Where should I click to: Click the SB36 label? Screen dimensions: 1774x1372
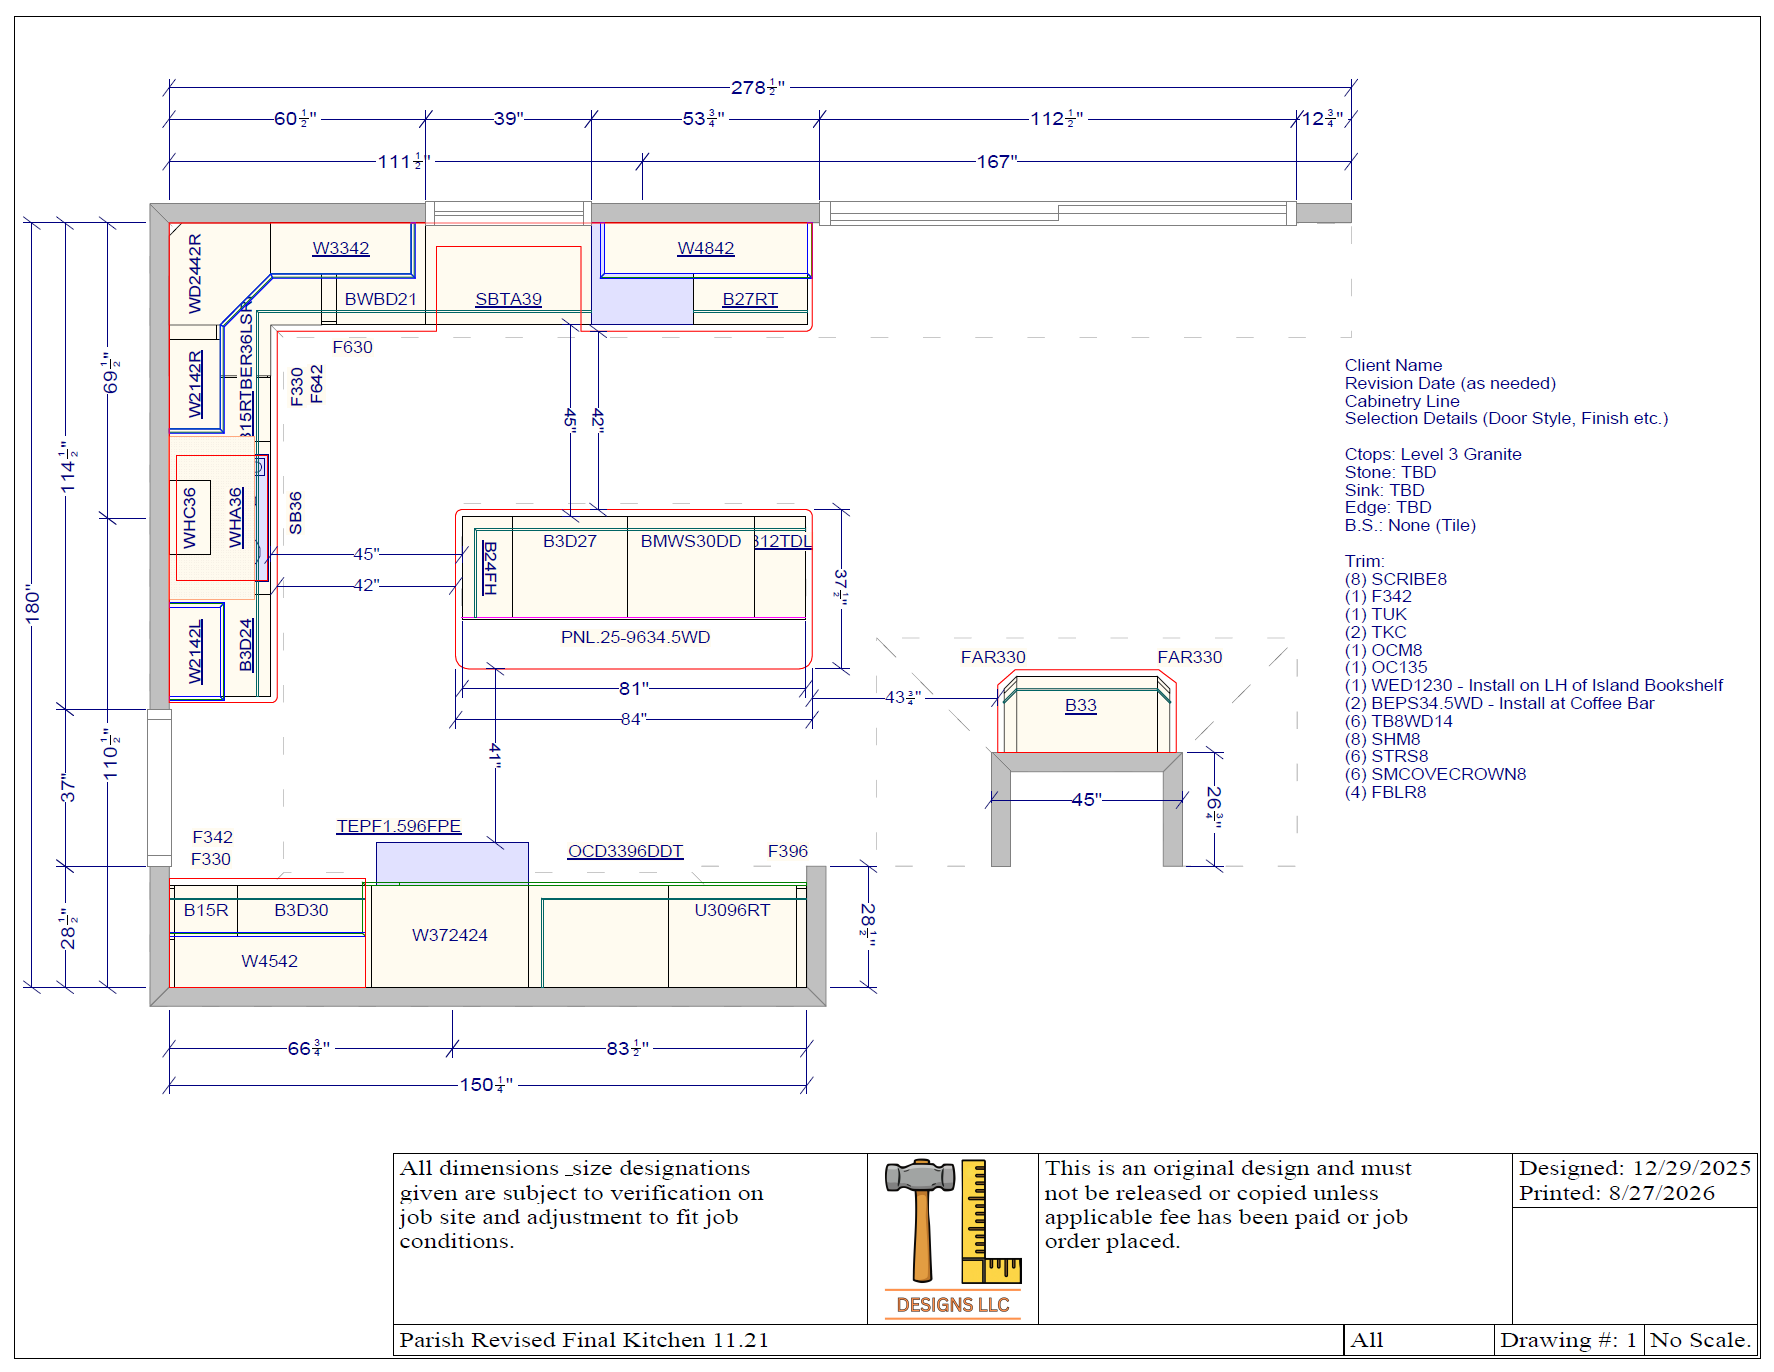(295, 513)
